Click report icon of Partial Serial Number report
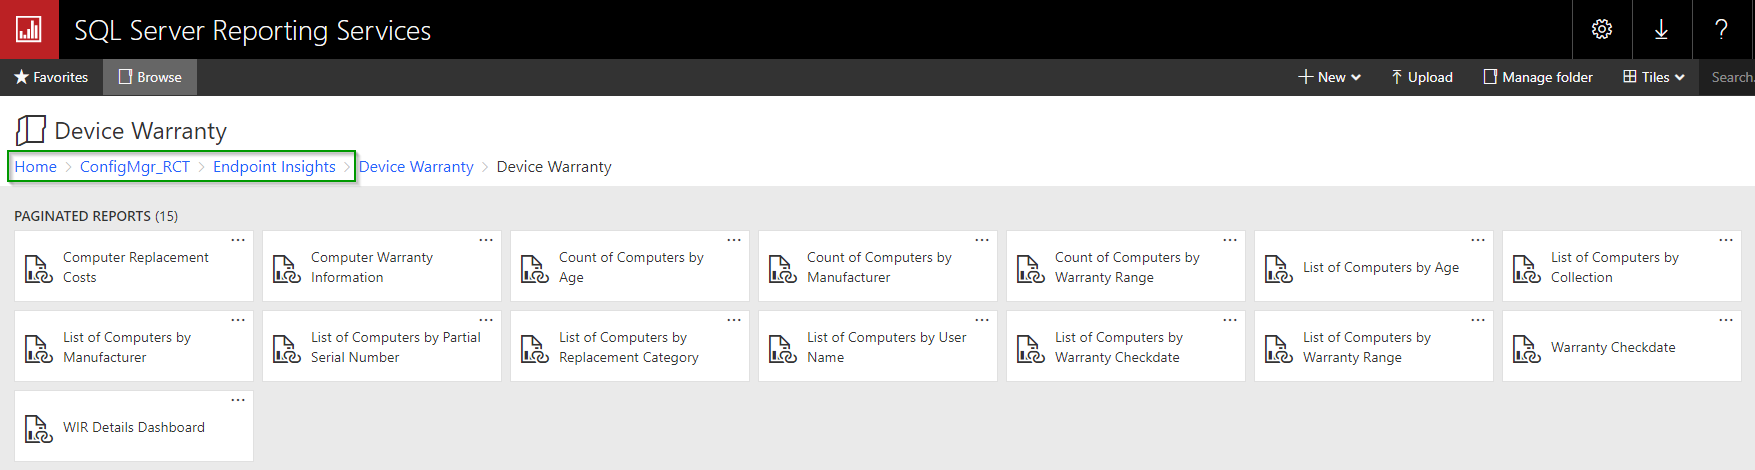The width and height of the screenshot is (1755, 470). 286,349
